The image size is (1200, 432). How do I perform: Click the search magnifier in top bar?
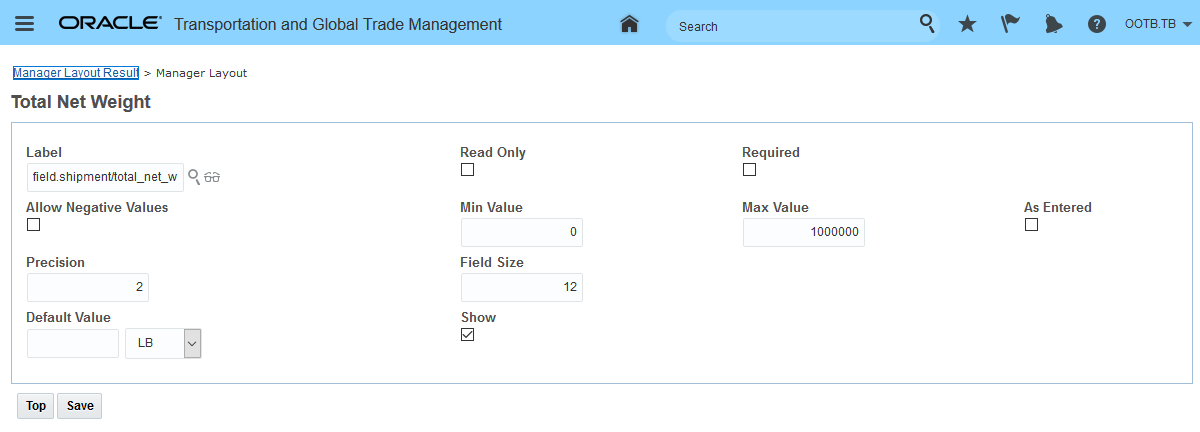pyautogui.click(x=927, y=24)
